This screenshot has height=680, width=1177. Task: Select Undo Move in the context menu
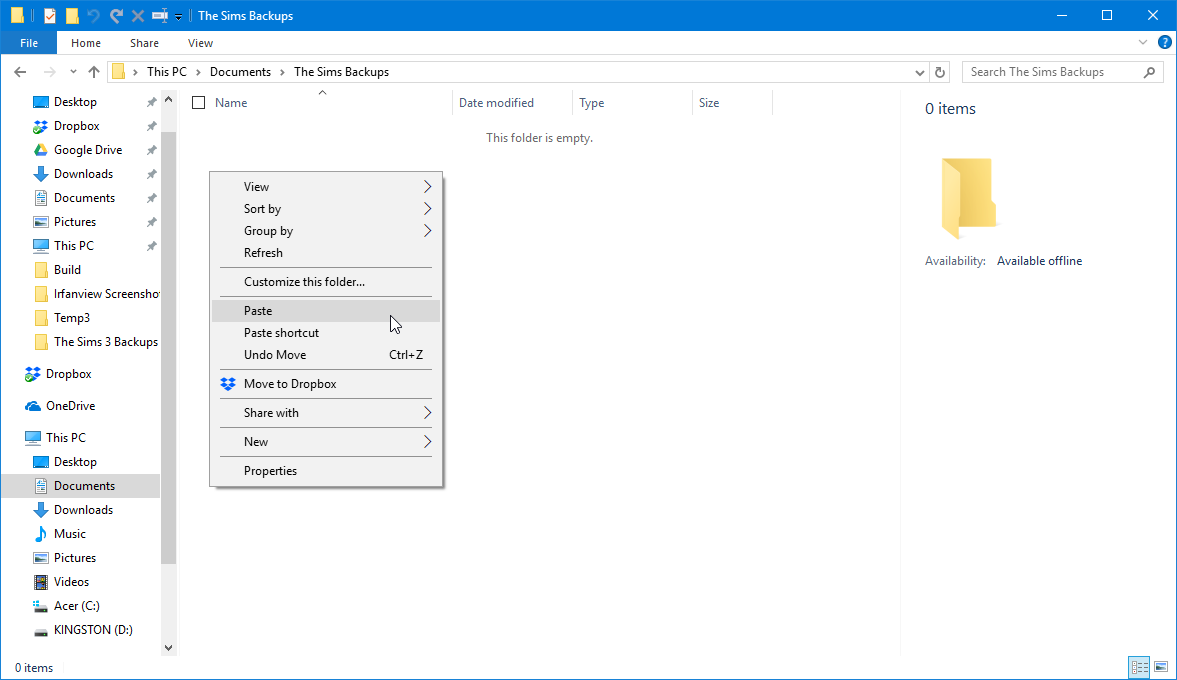pyautogui.click(x=326, y=355)
